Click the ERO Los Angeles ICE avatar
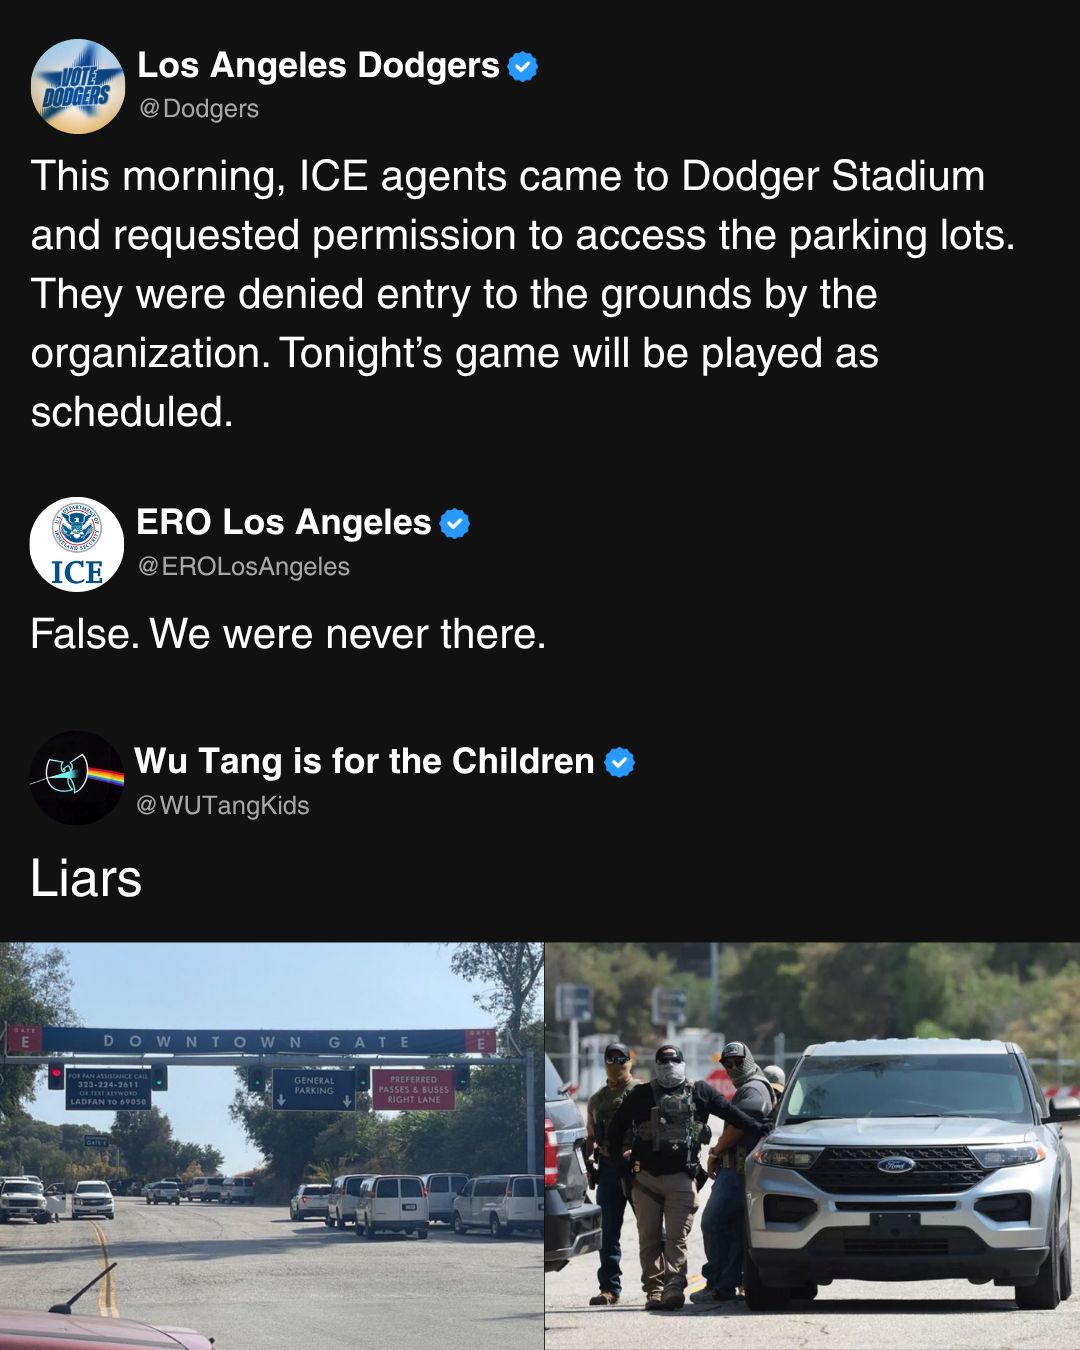 click(x=77, y=544)
